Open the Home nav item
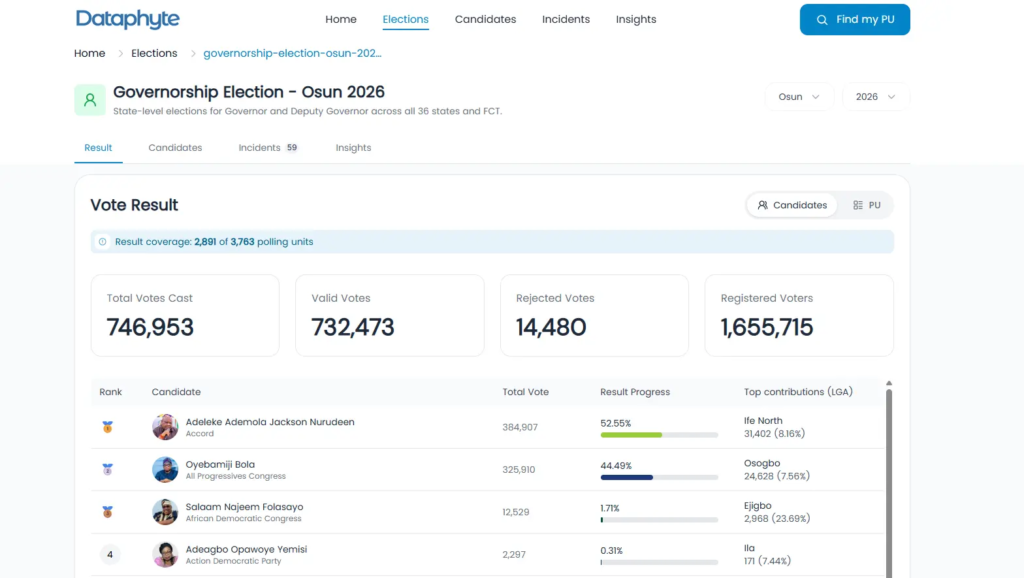 coord(341,20)
